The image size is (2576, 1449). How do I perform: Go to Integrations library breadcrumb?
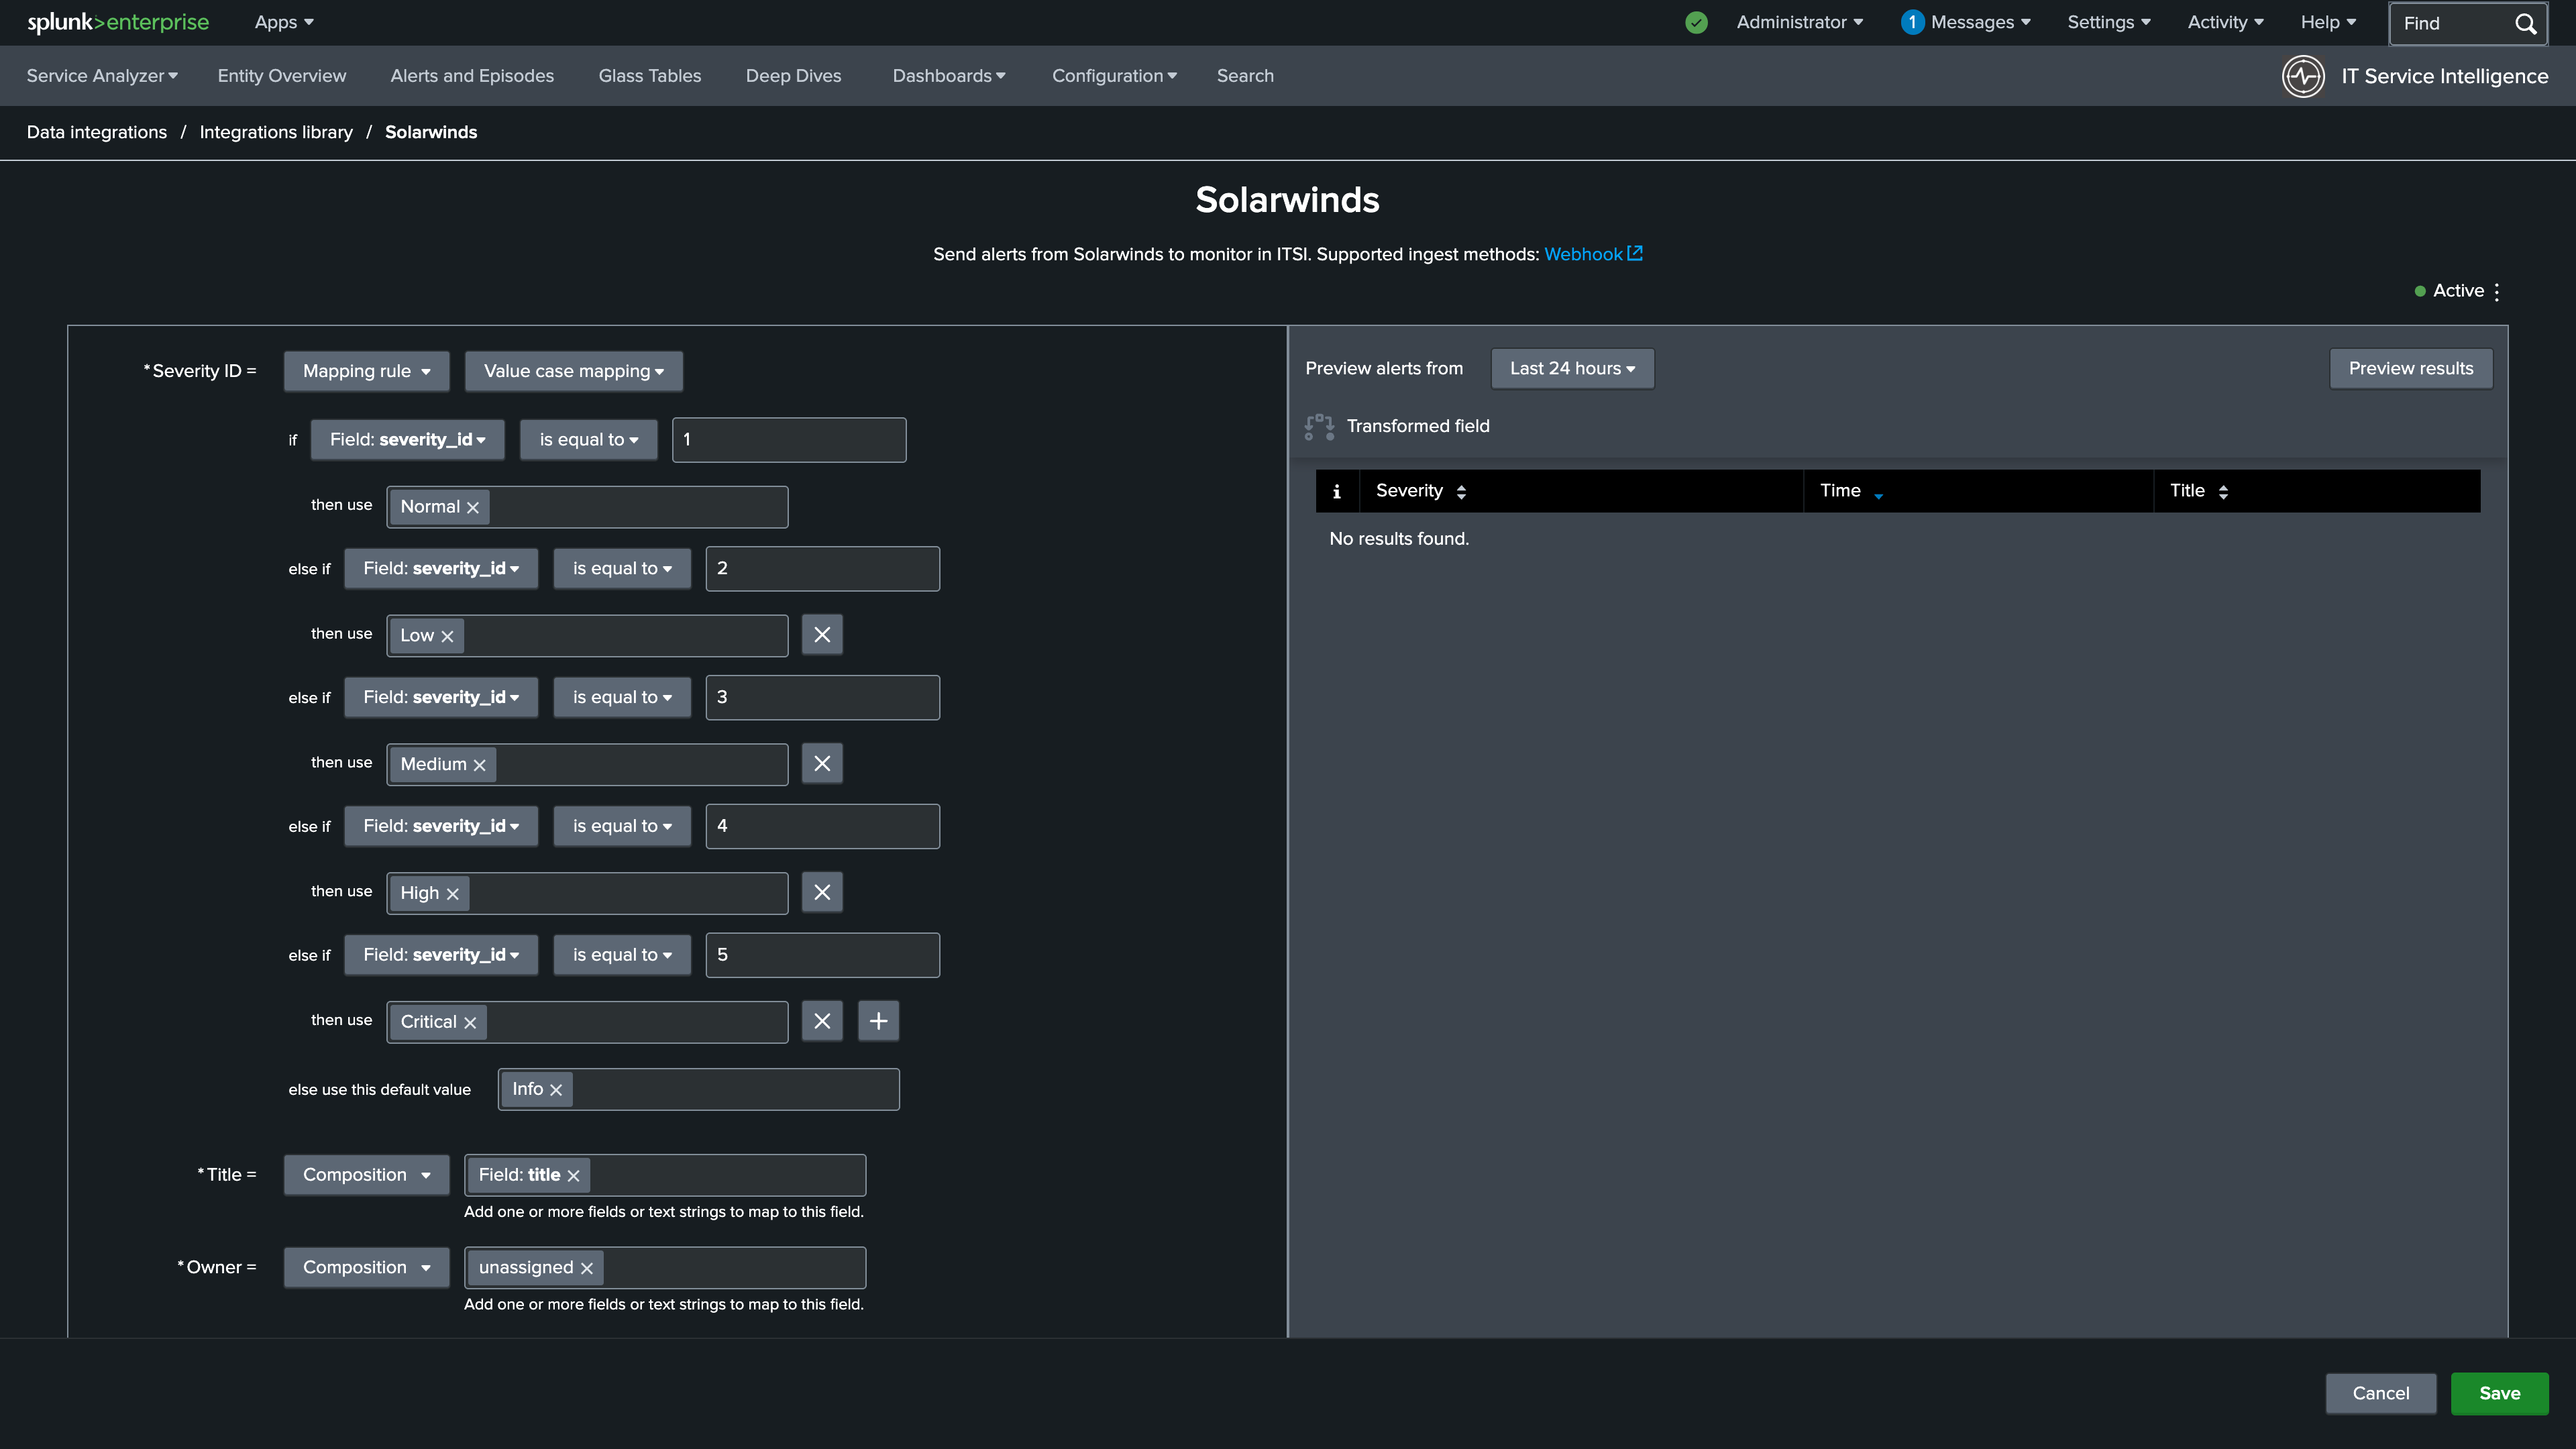click(276, 132)
